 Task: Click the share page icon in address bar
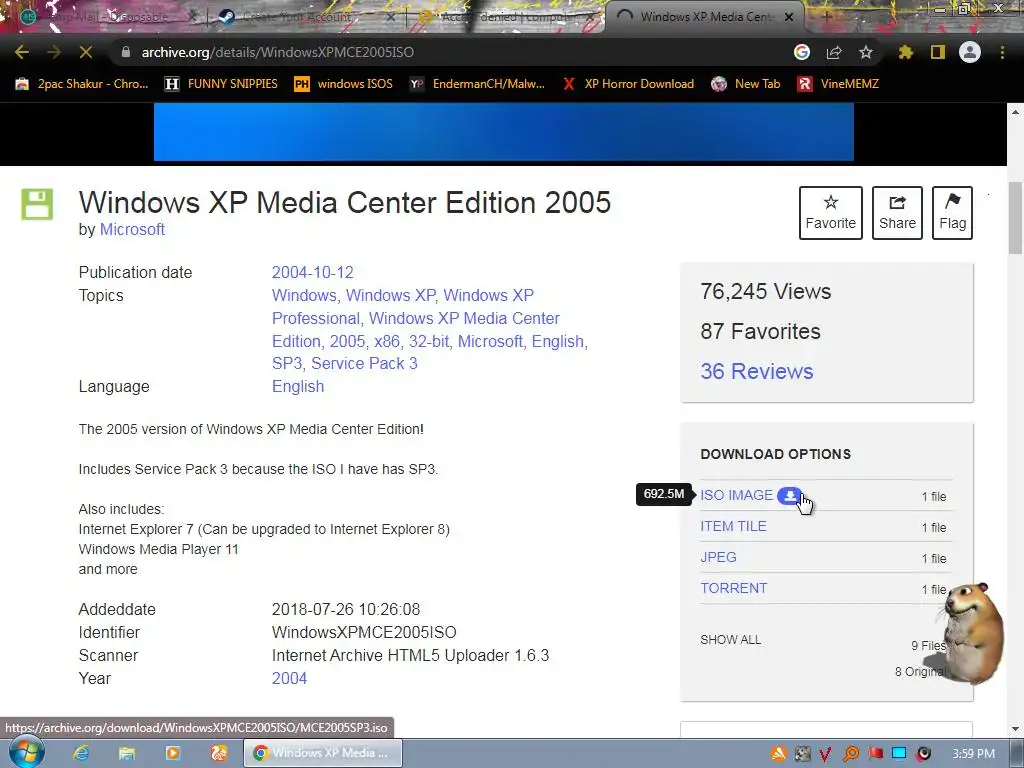(834, 52)
